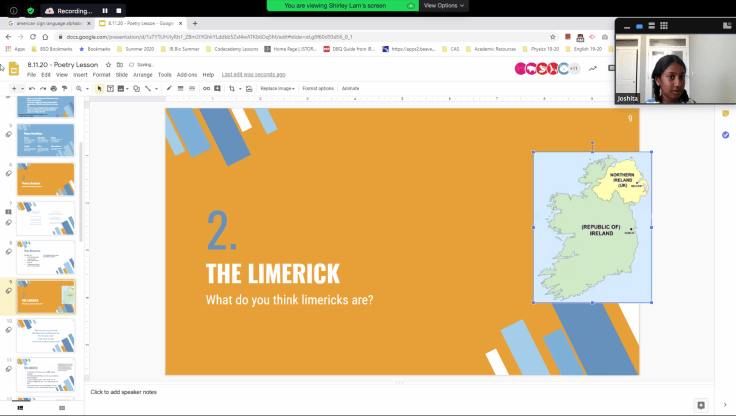736x416 pixels.
Task: Star the 8.11.20 Poetry Lesson presentation
Action: tap(107, 65)
